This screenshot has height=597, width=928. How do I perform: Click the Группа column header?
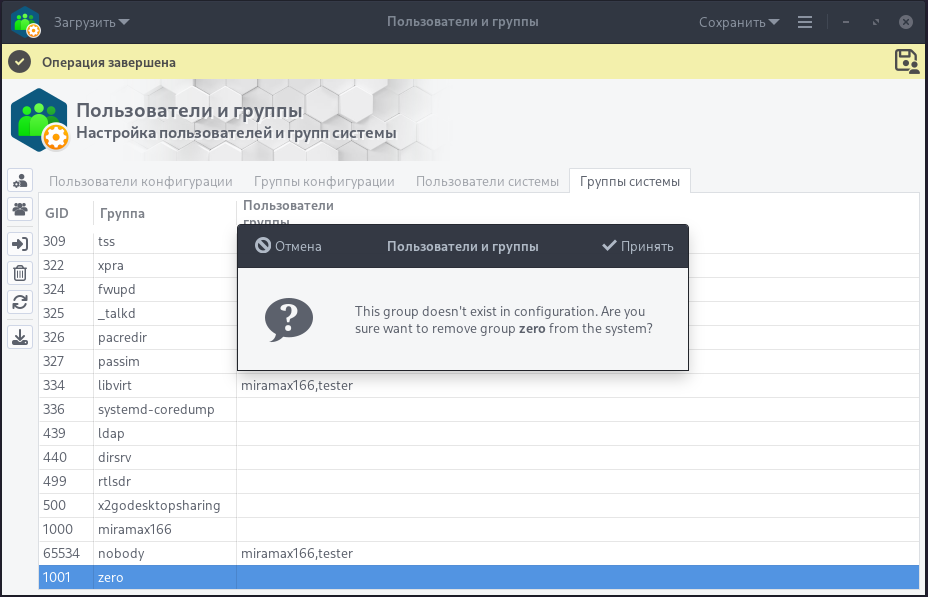coord(122,213)
